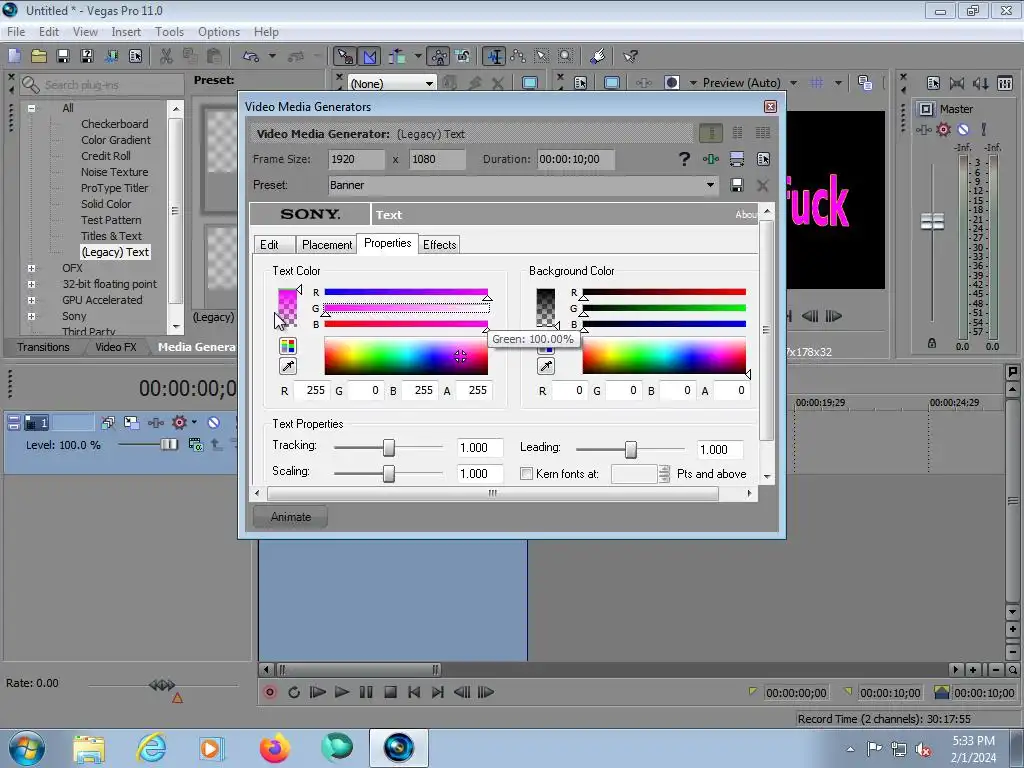Open the Tools menu
The height and width of the screenshot is (768, 1024).
(169, 31)
